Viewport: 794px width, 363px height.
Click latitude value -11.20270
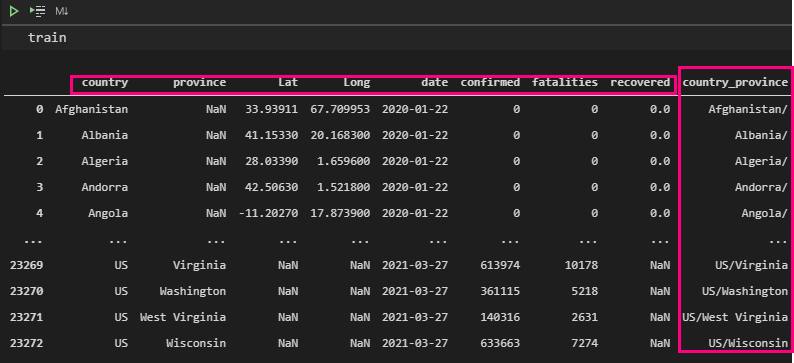[x=268, y=213]
